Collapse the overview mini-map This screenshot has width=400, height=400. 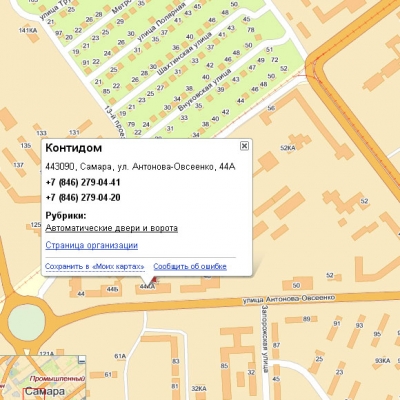coord(82,359)
